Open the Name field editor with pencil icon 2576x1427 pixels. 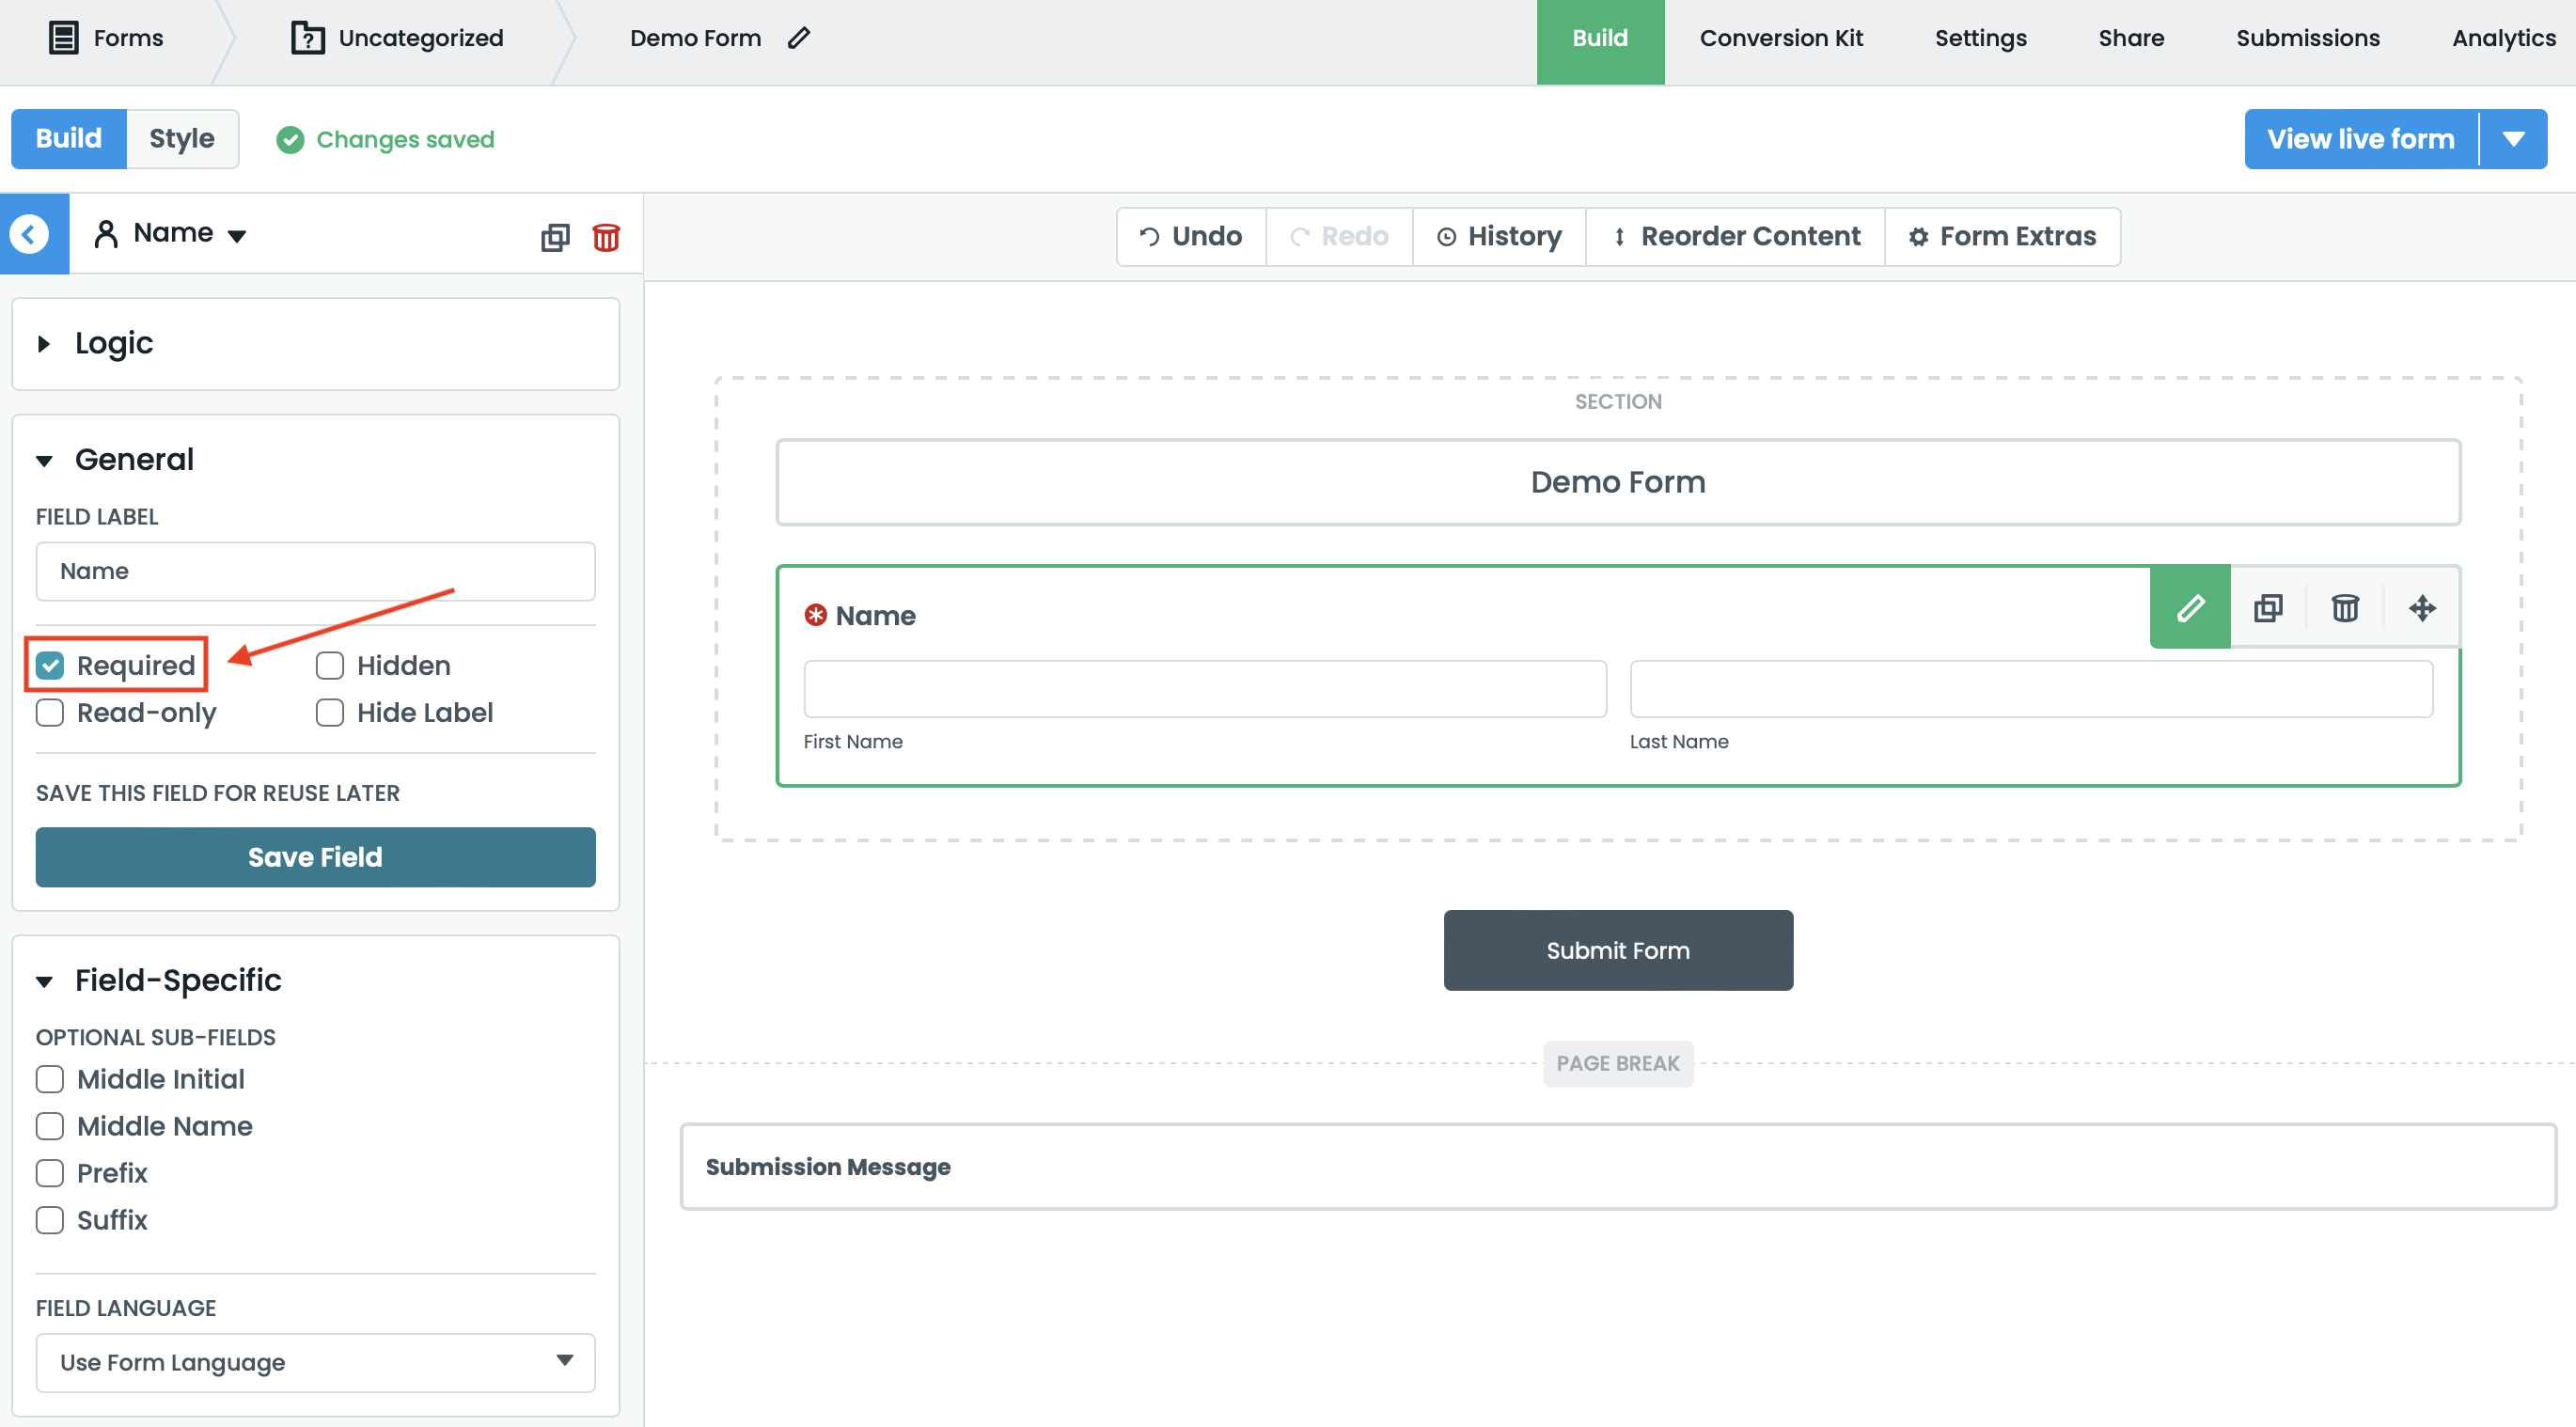click(x=2189, y=607)
